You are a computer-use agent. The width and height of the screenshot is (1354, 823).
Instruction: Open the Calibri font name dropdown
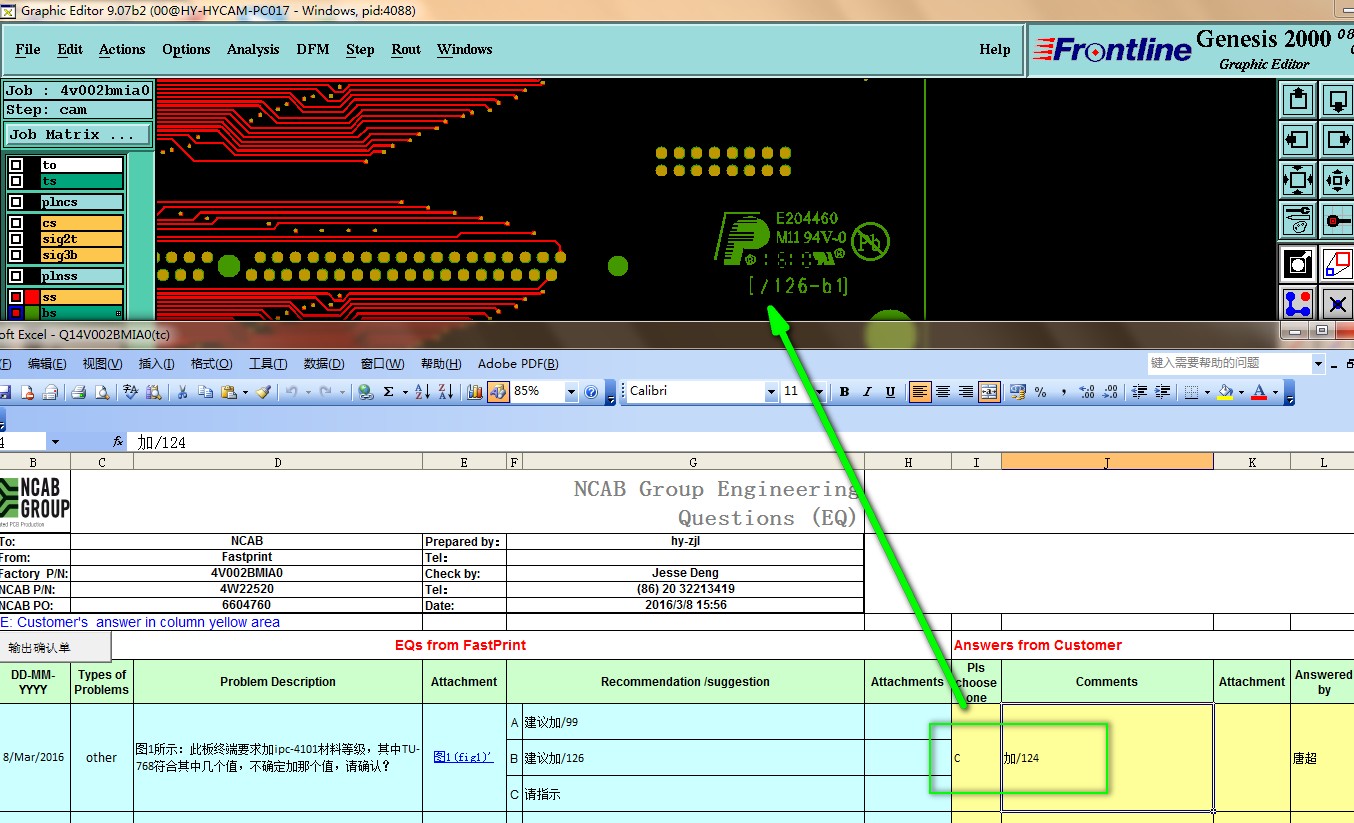coord(771,392)
